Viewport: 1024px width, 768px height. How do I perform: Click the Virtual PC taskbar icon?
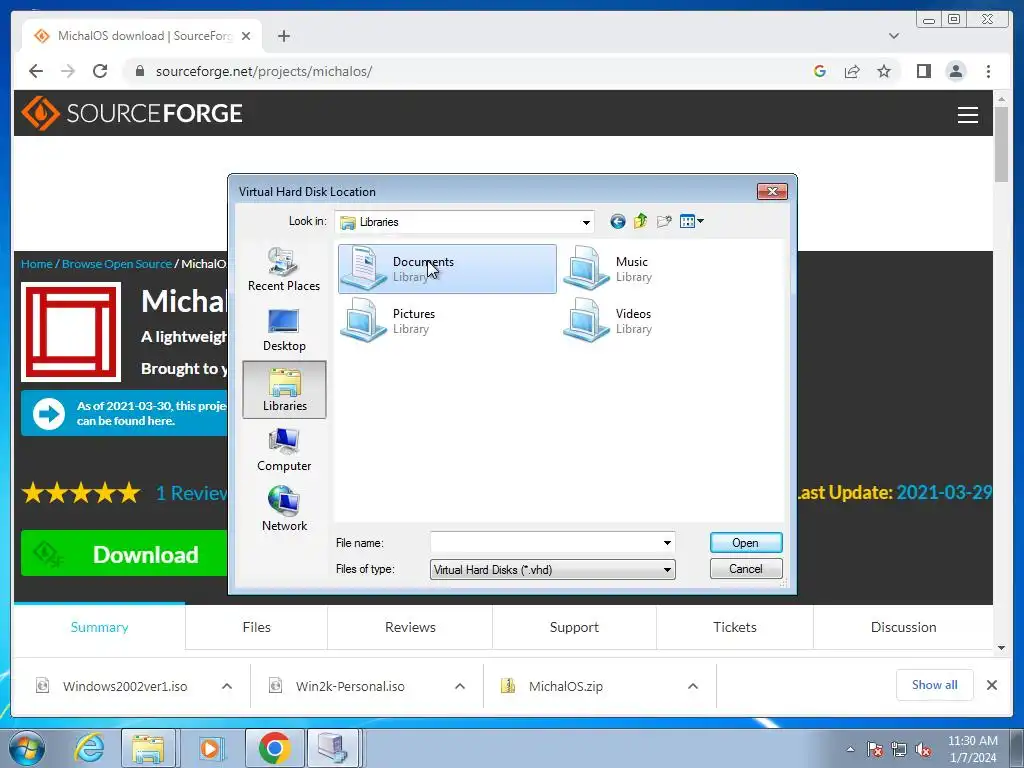[x=332, y=748]
